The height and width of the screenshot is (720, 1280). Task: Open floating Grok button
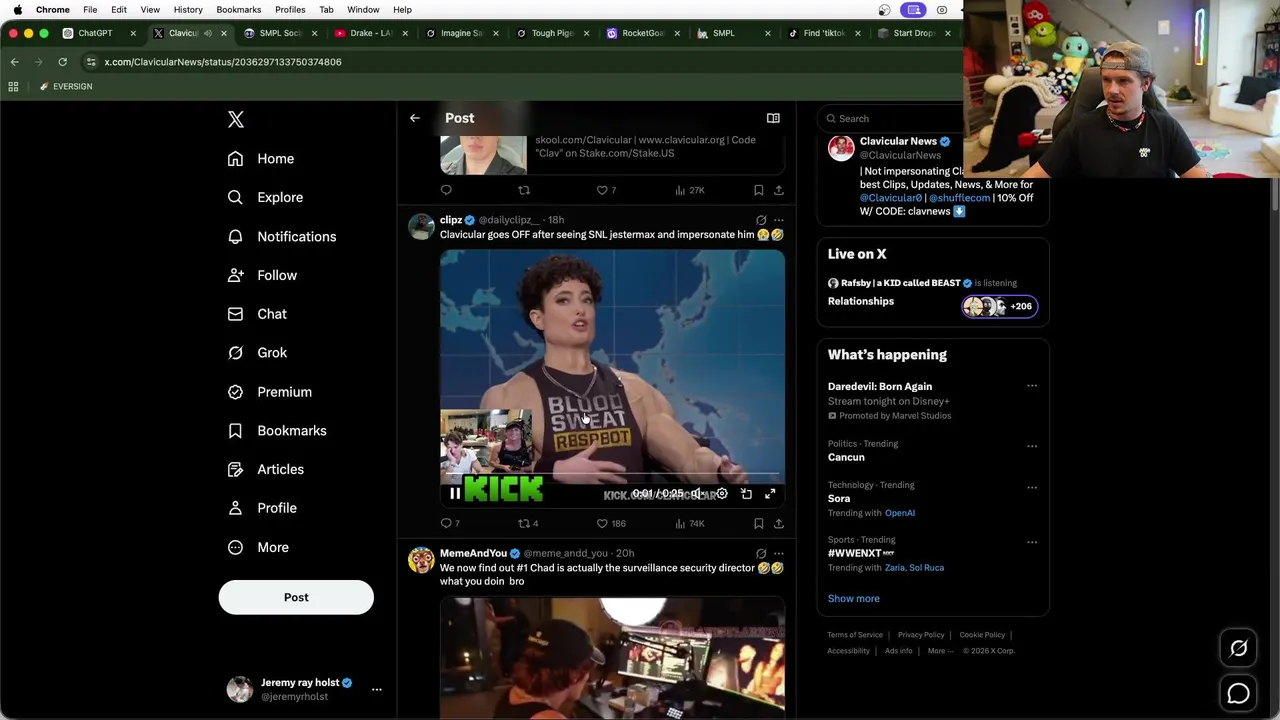[x=1238, y=649]
